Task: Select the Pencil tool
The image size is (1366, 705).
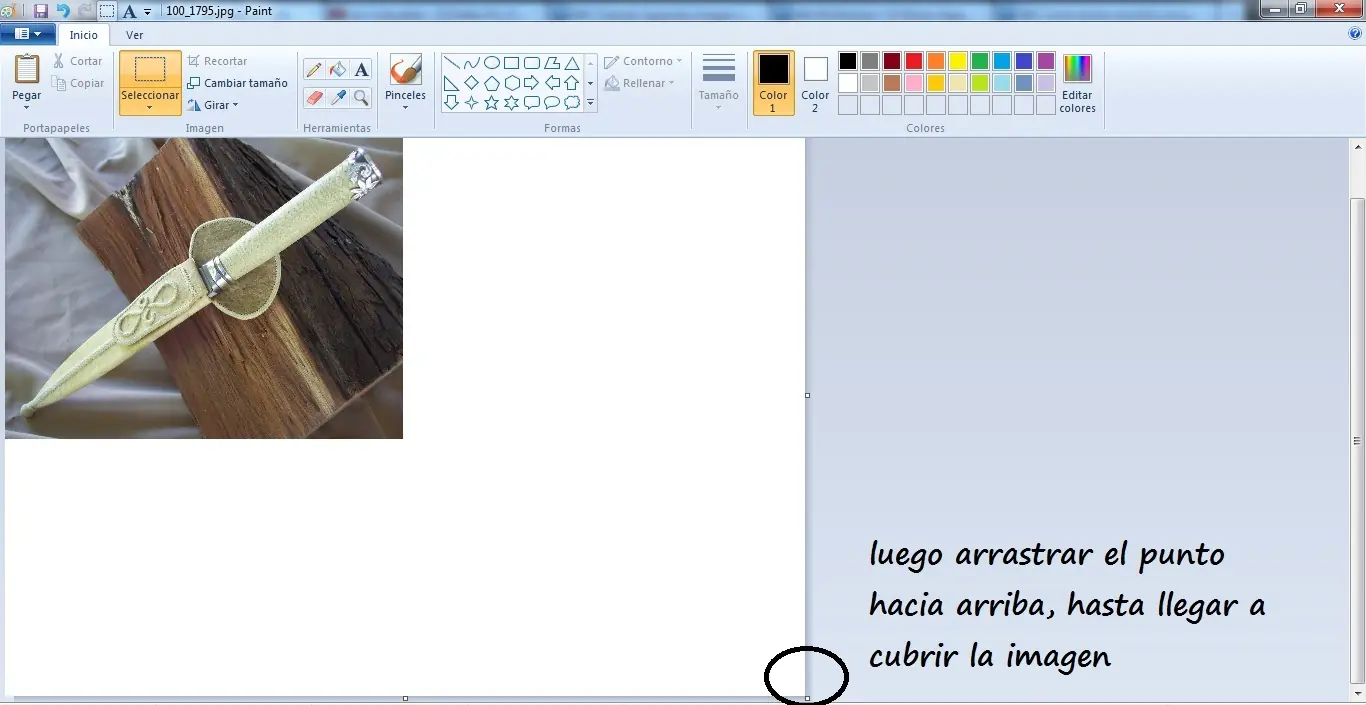Action: point(314,70)
